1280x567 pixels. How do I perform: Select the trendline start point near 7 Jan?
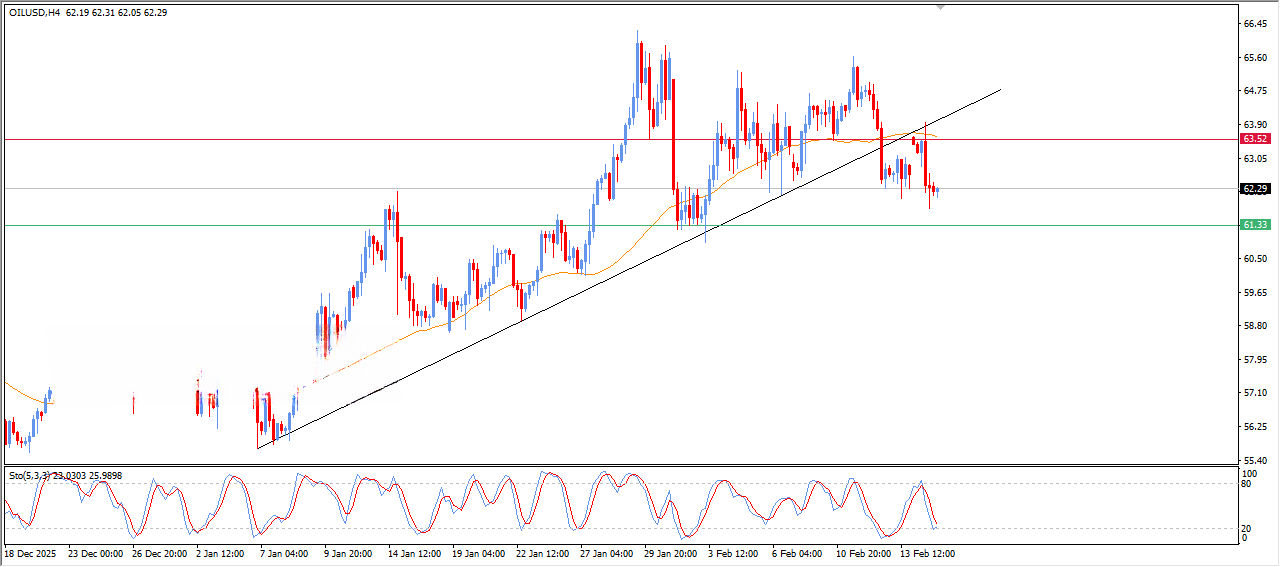(258, 447)
